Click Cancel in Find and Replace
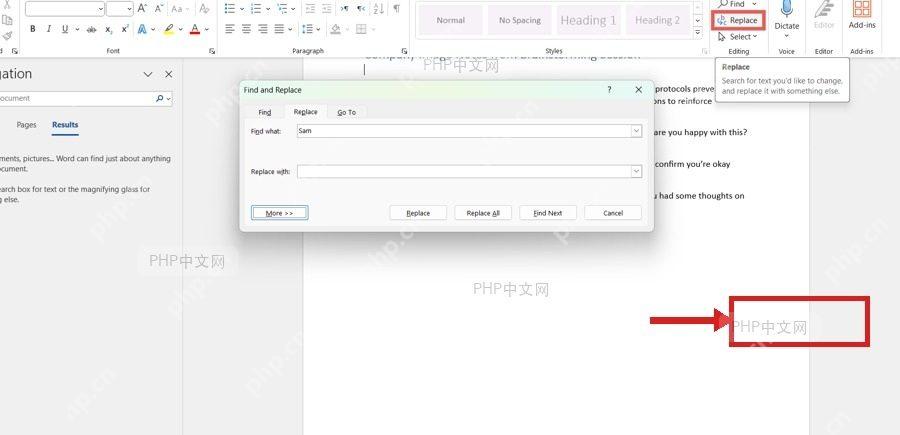 pos(613,213)
